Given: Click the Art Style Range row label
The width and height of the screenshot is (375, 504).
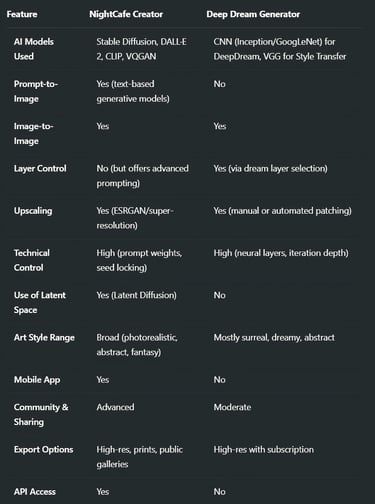Looking at the screenshot, I should click(x=44, y=338).
